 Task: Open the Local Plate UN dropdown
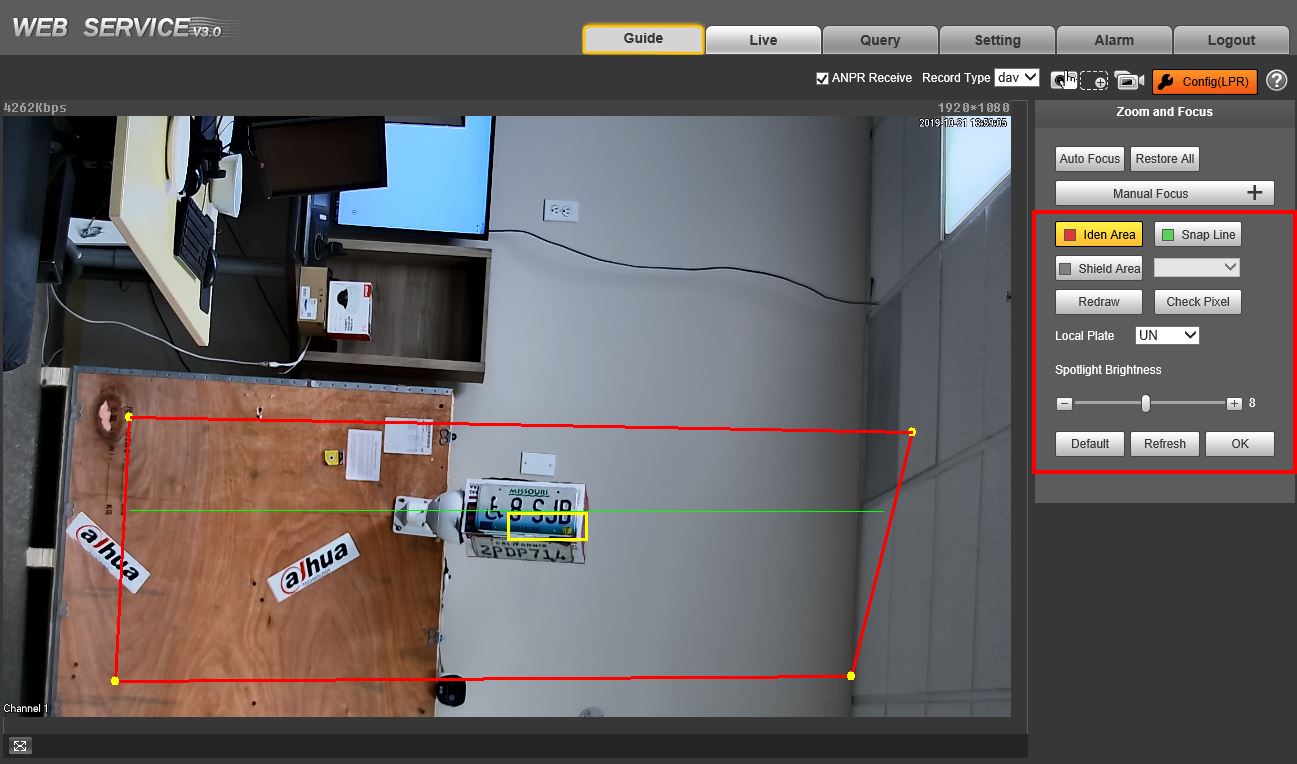(1167, 336)
